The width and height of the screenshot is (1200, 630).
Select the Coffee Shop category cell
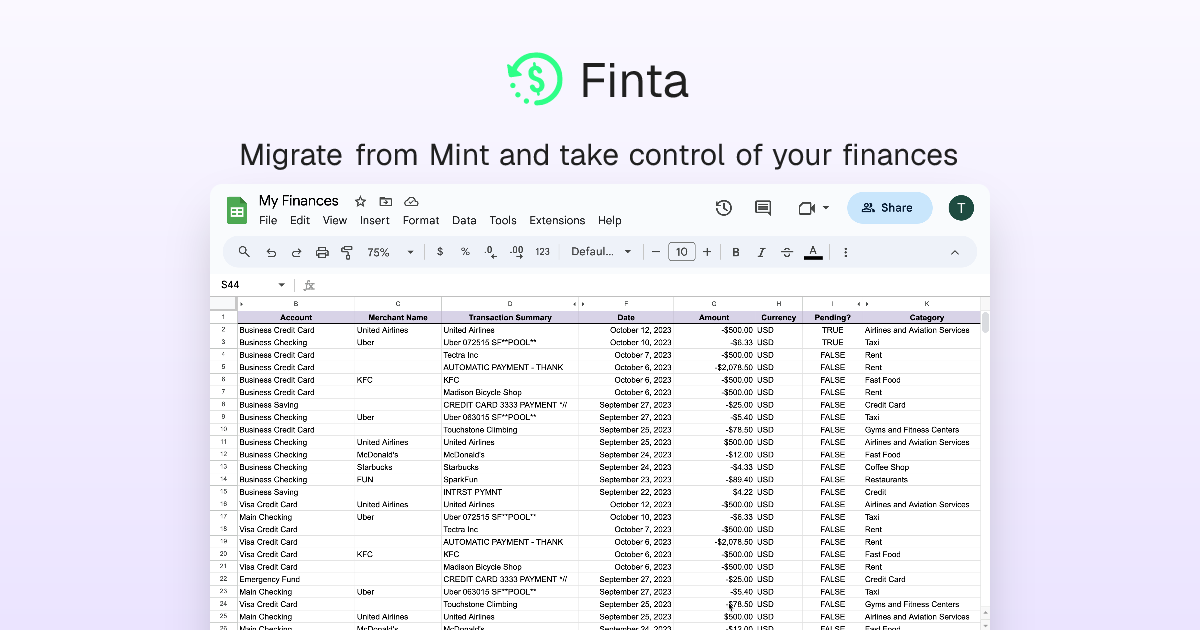coord(922,467)
